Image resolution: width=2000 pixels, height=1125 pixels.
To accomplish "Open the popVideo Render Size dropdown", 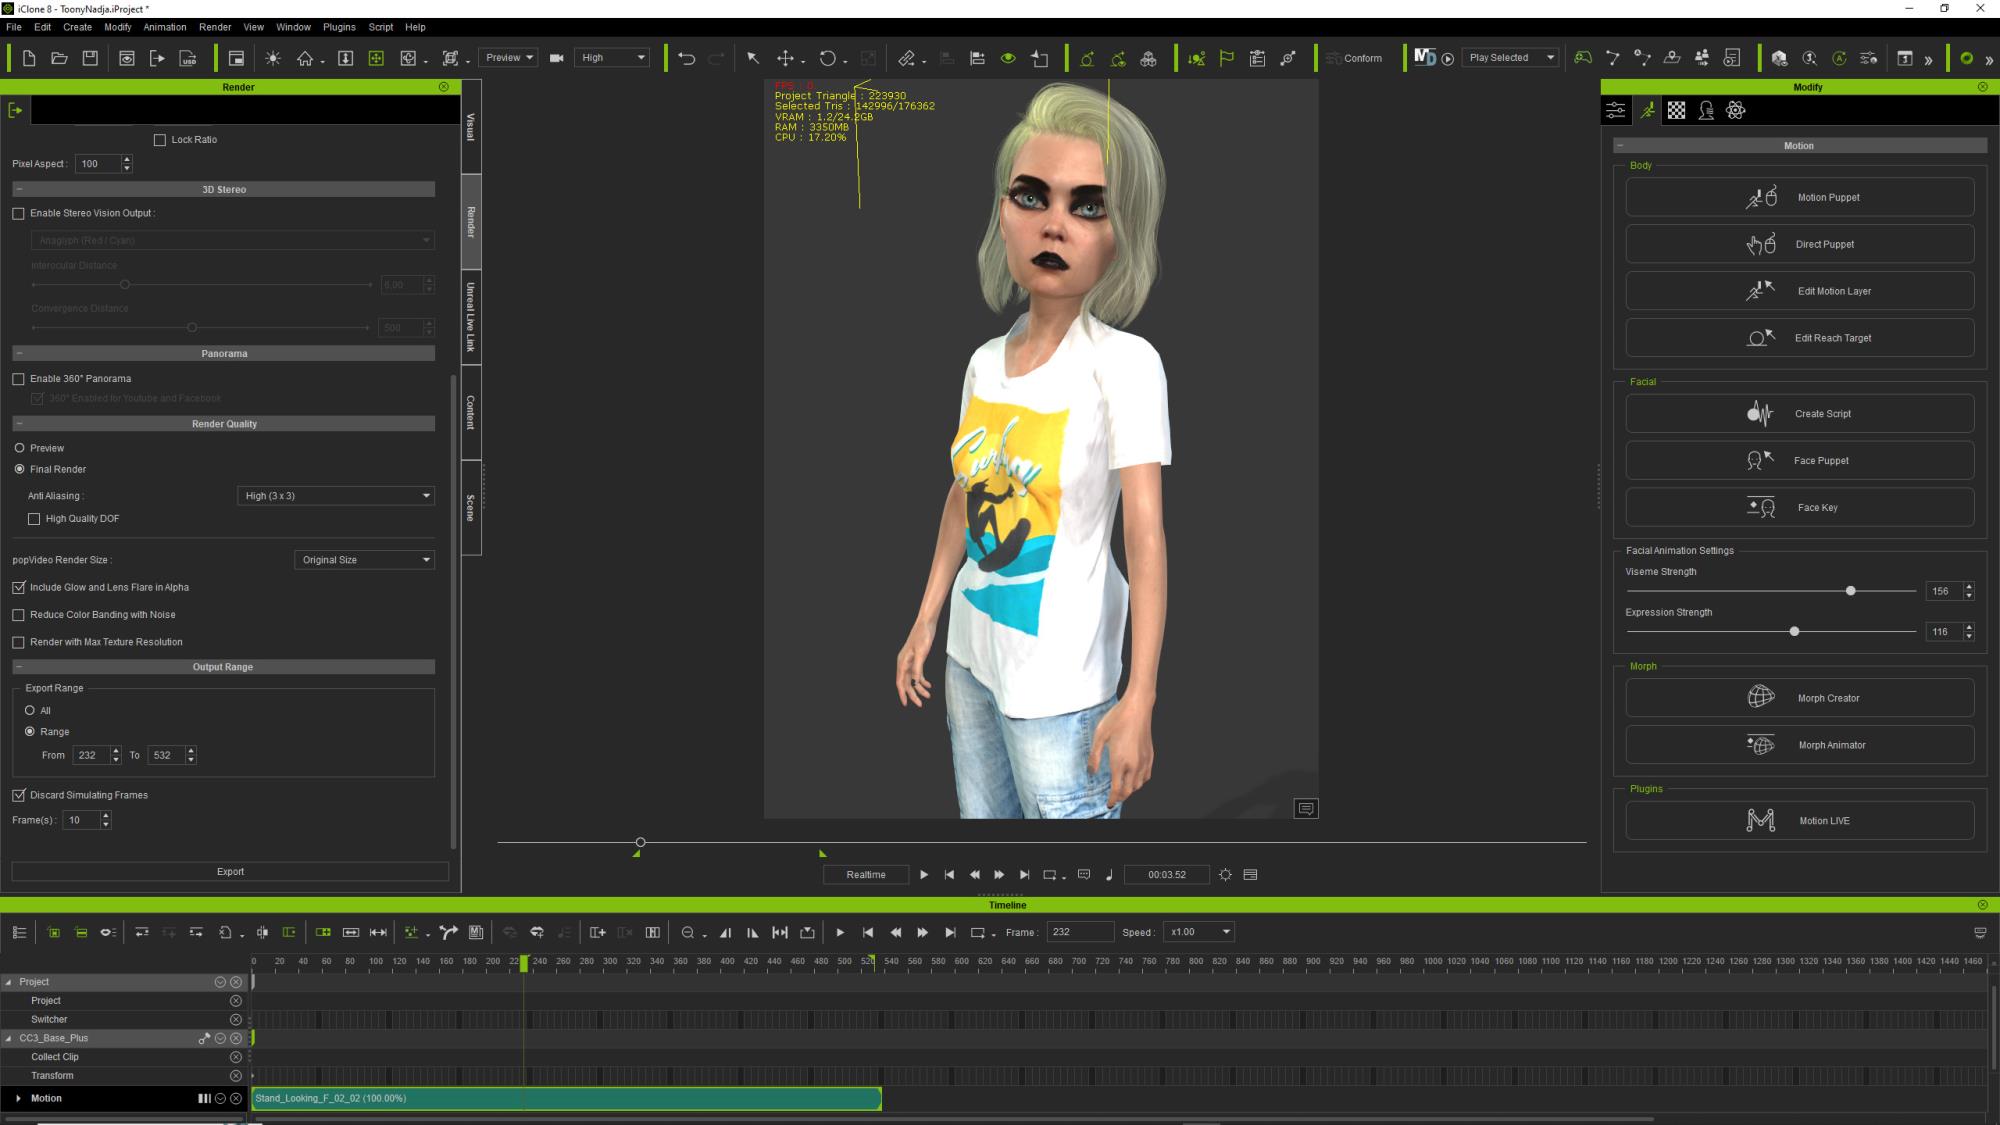I will pyautogui.click(x=364, y=560).
